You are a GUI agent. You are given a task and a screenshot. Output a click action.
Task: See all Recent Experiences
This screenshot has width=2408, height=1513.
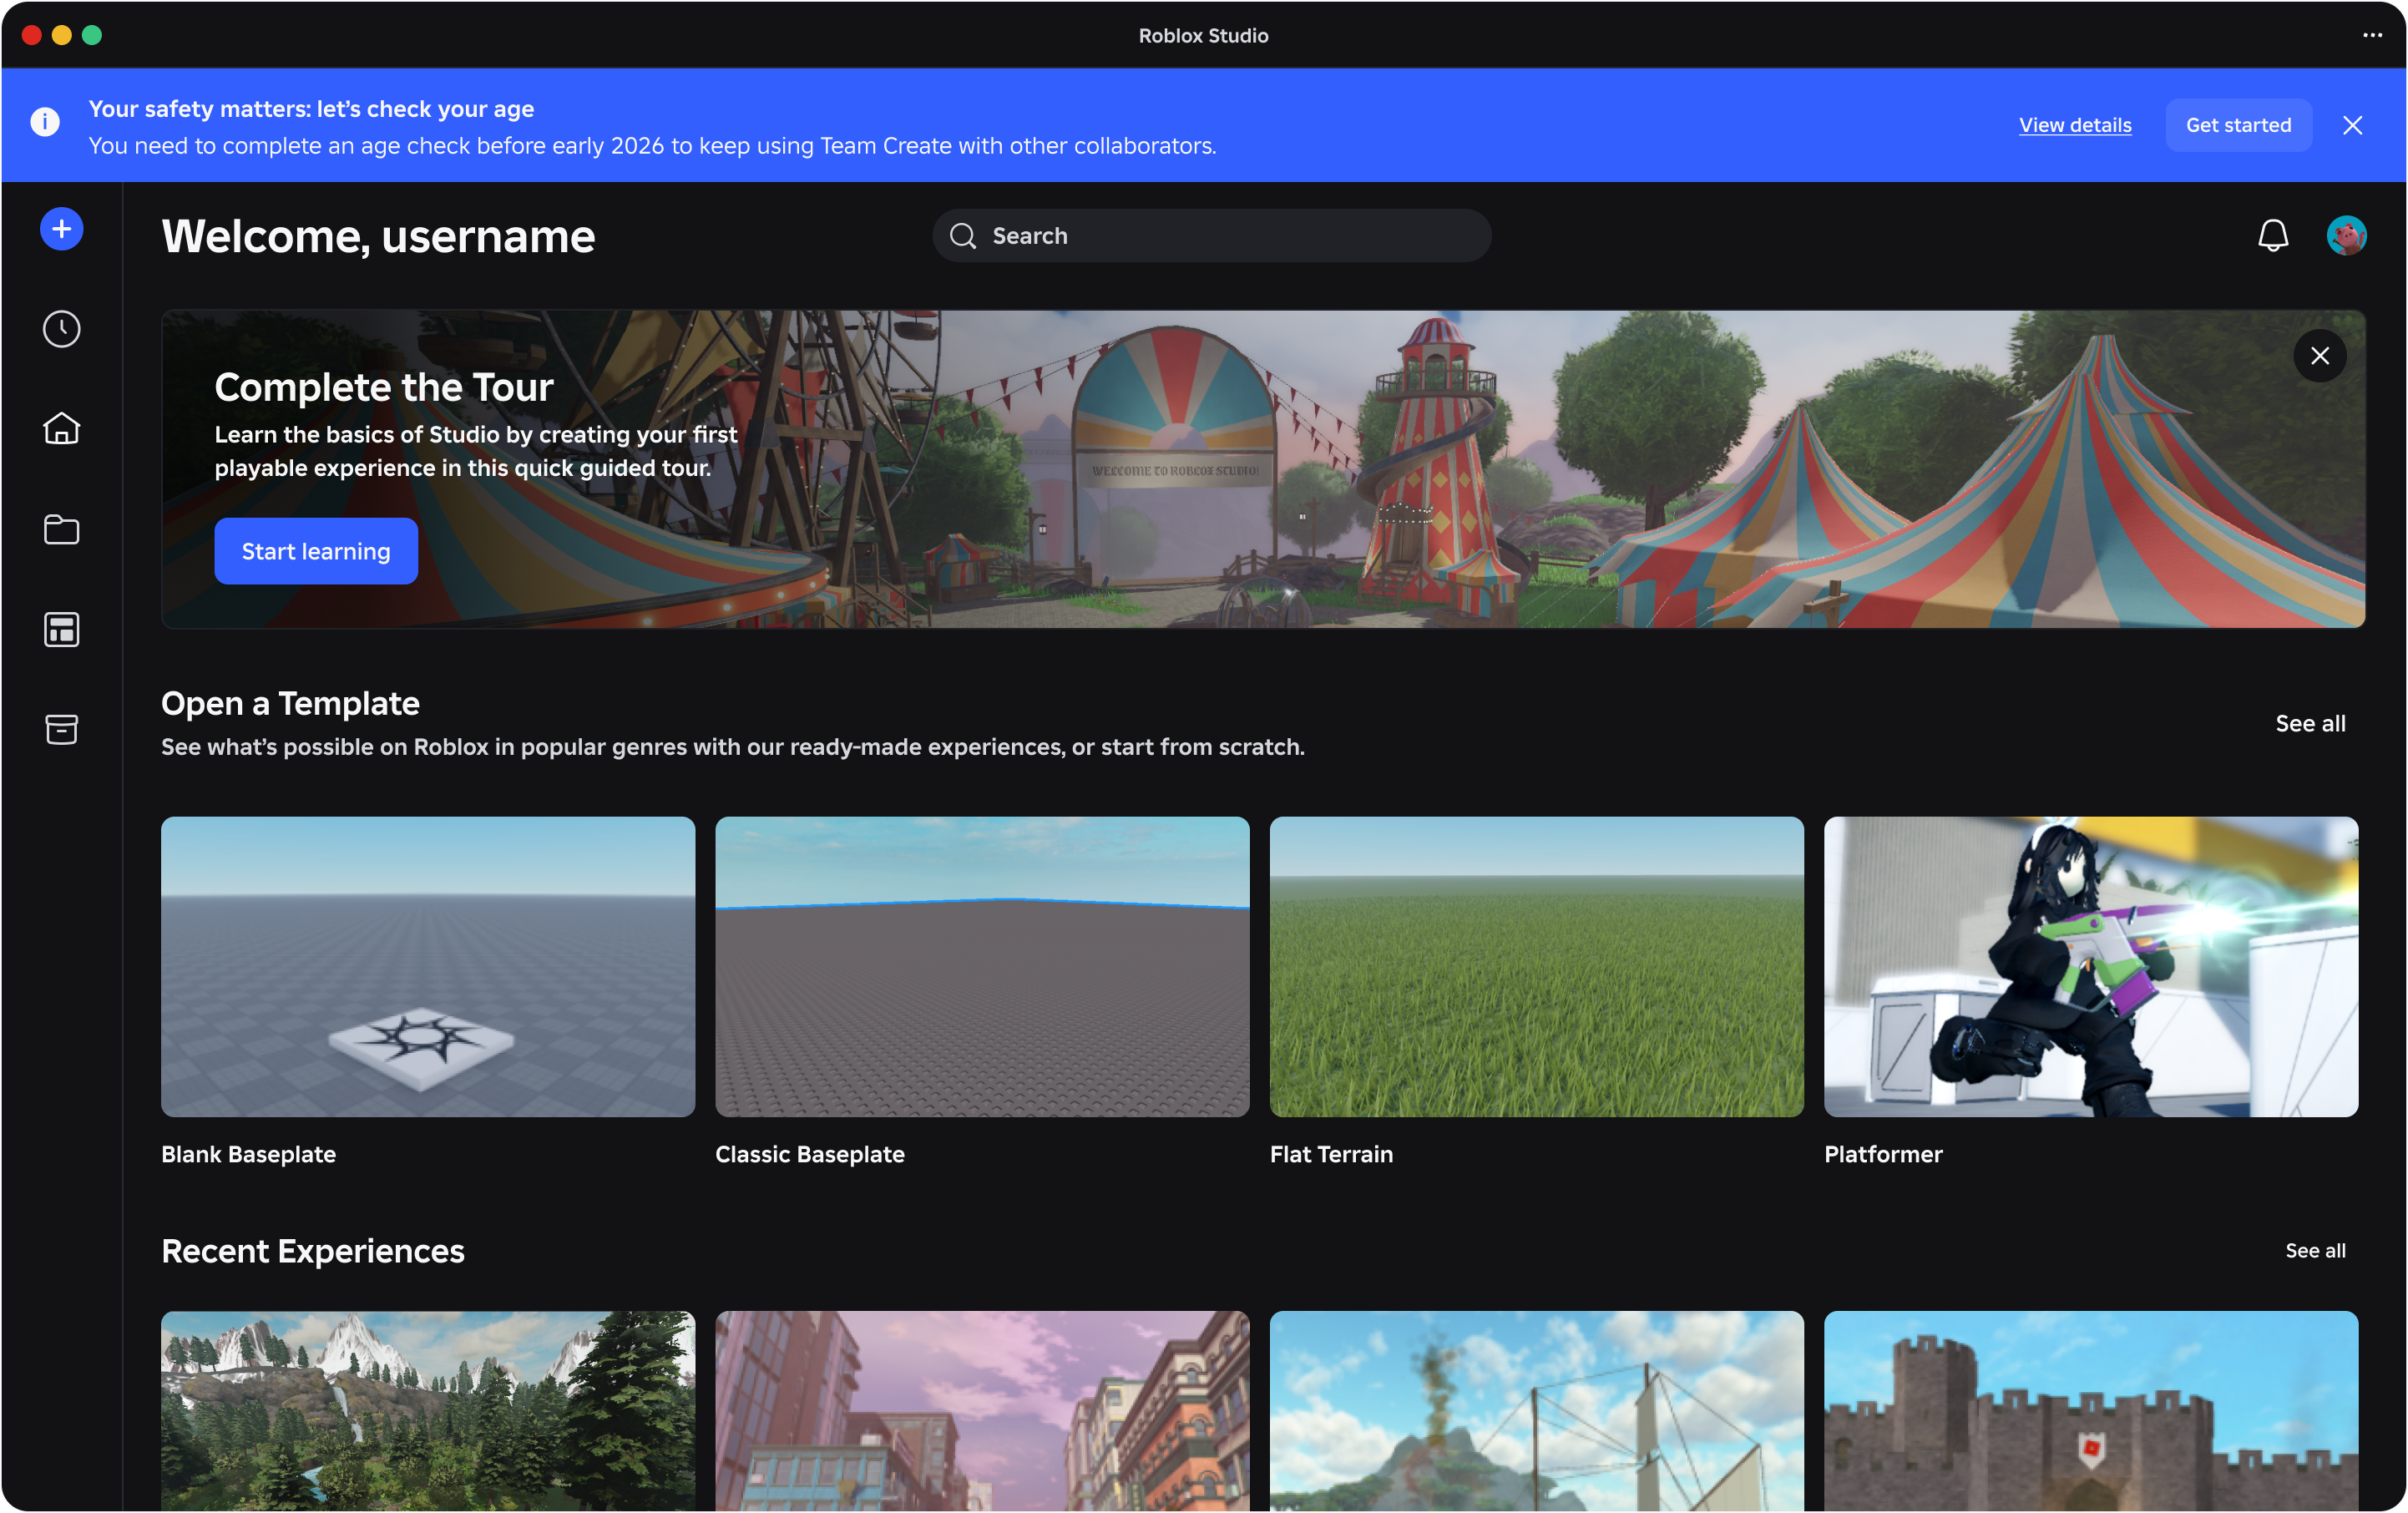[x=2314, y=1250]
